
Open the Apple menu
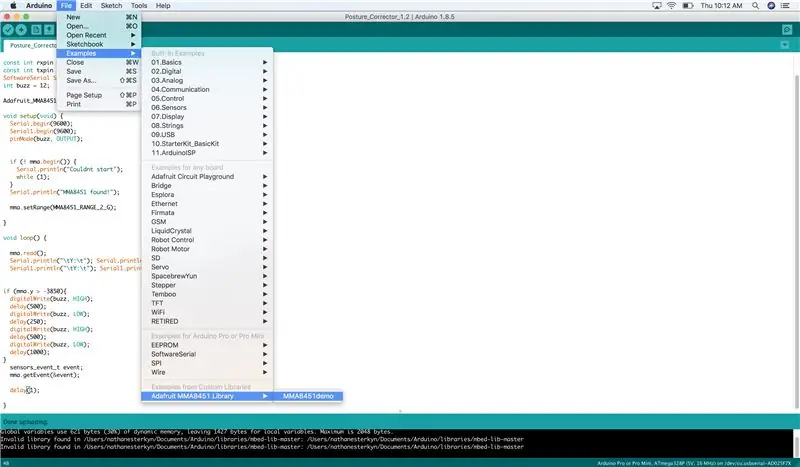13,6
